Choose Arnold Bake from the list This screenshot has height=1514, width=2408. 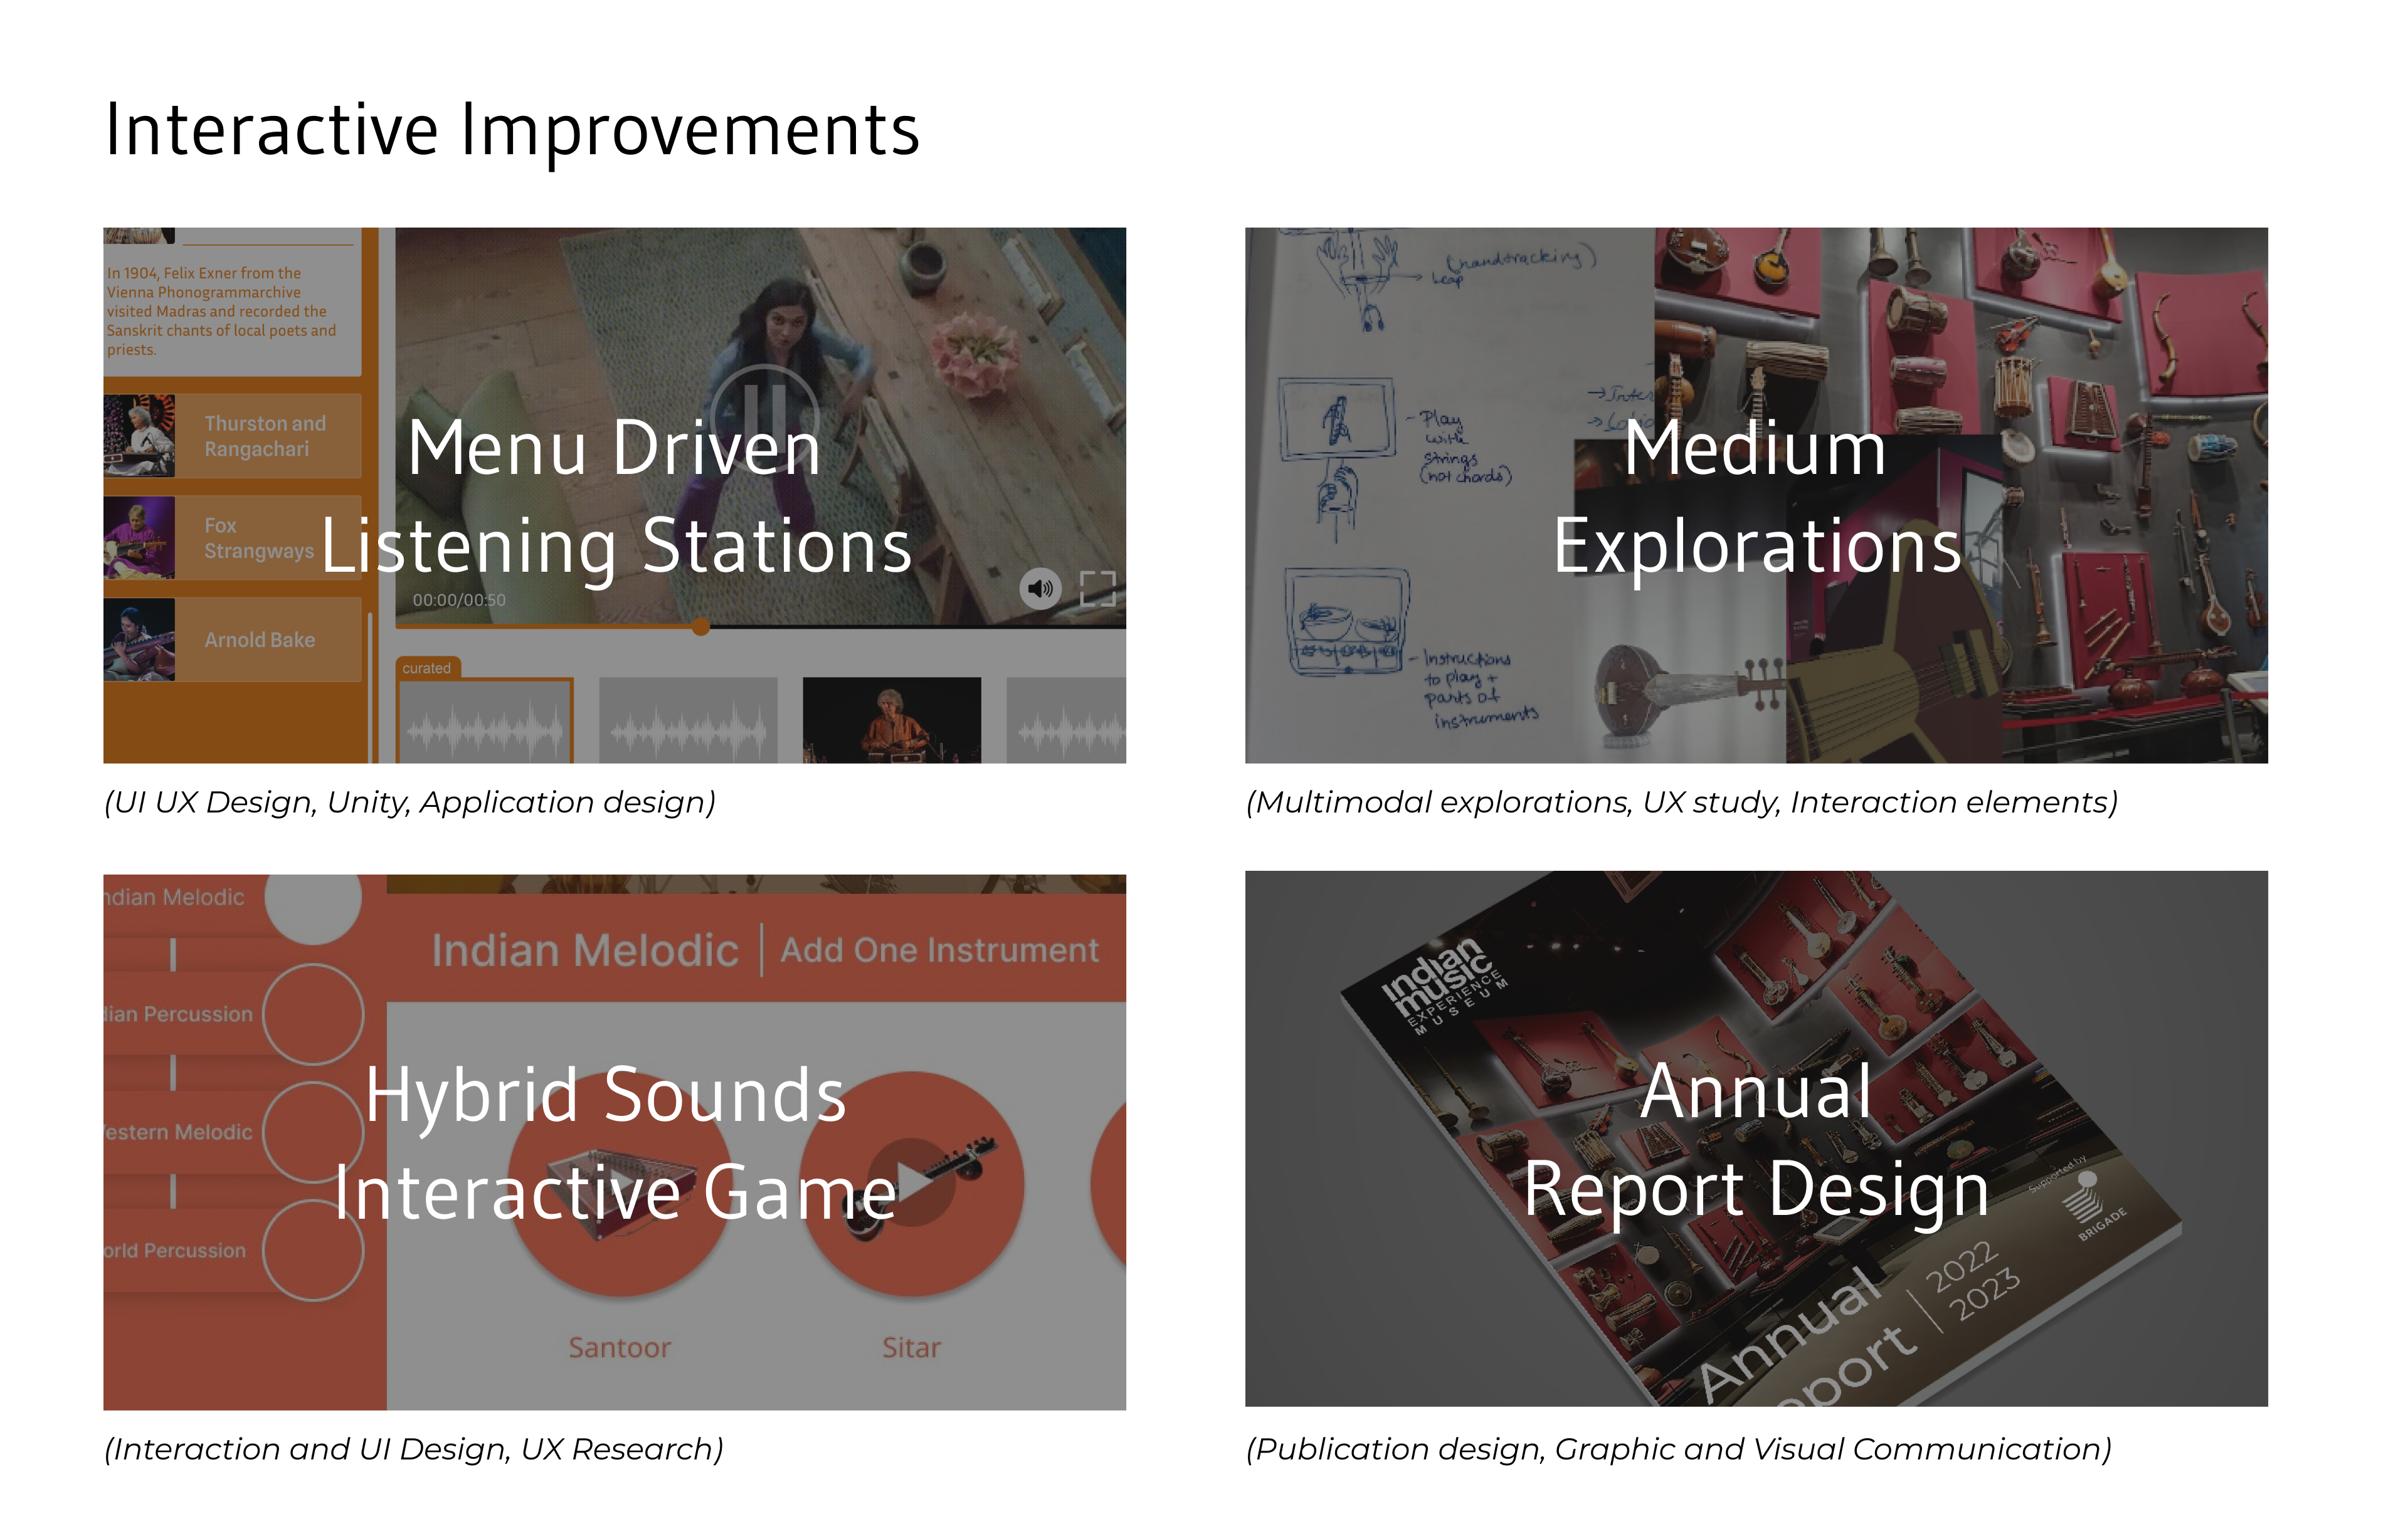(x=260, y=640)
